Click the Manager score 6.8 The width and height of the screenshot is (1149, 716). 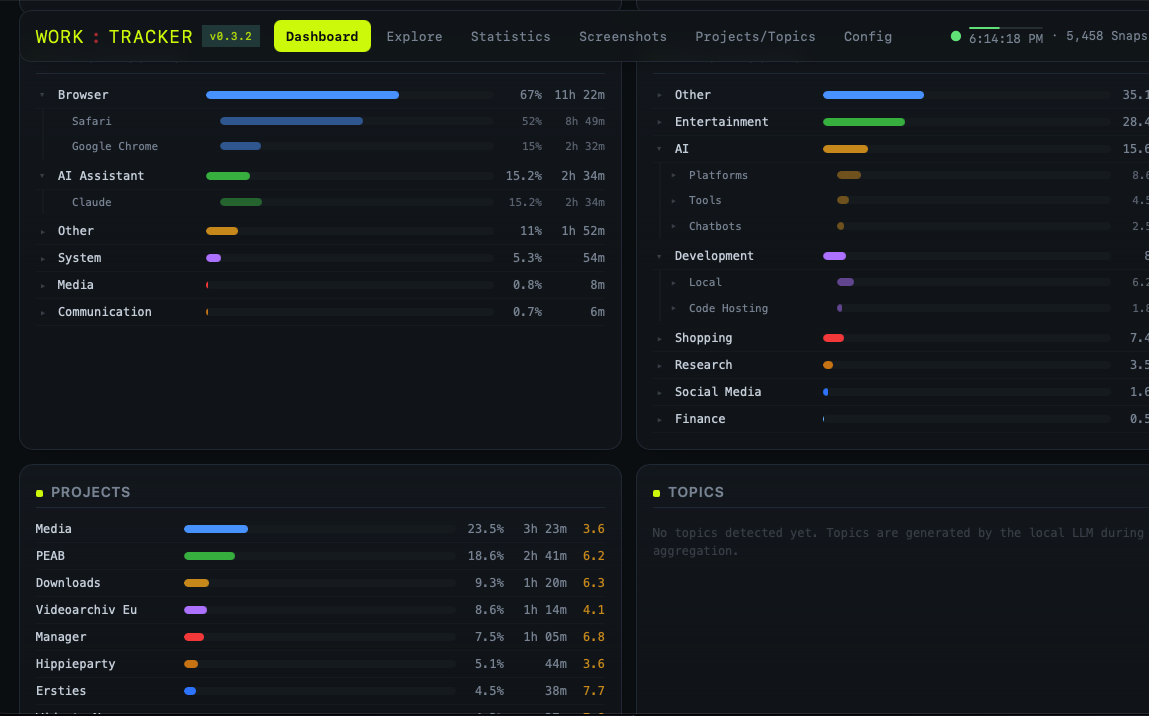[594, 638]
